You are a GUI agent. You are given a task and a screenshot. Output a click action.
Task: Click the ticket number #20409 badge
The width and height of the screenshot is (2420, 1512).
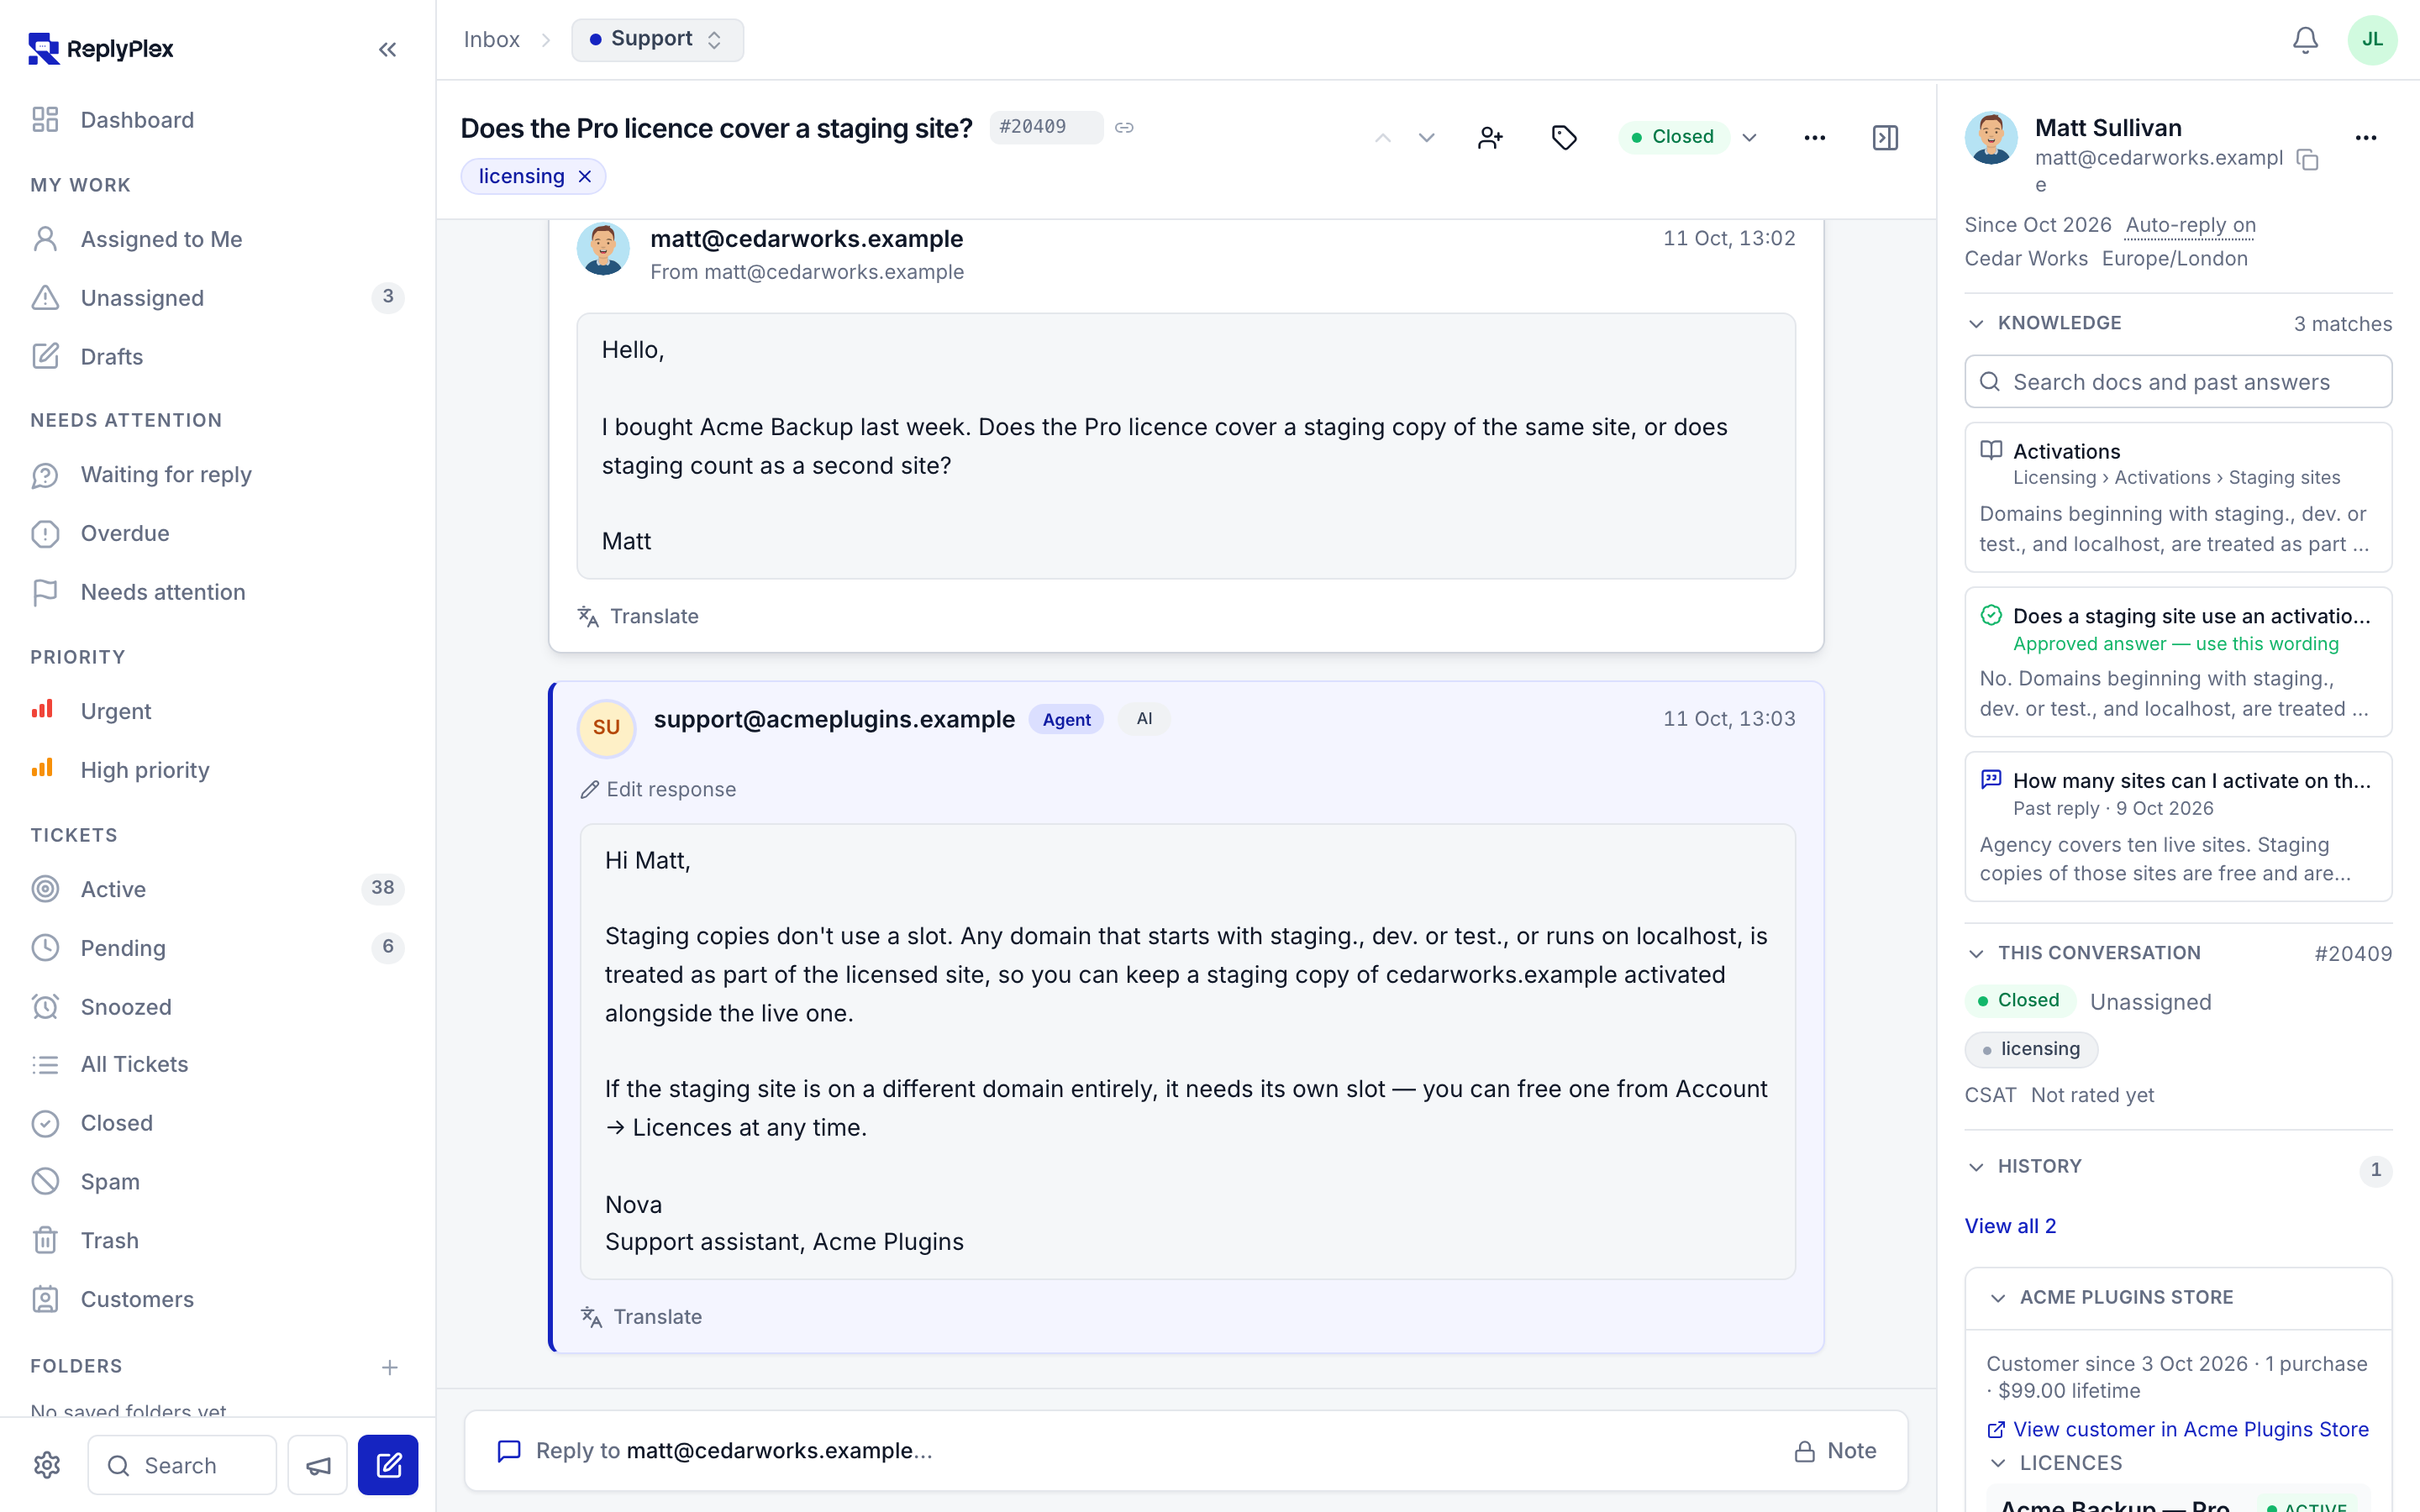tap(1046, 127)
